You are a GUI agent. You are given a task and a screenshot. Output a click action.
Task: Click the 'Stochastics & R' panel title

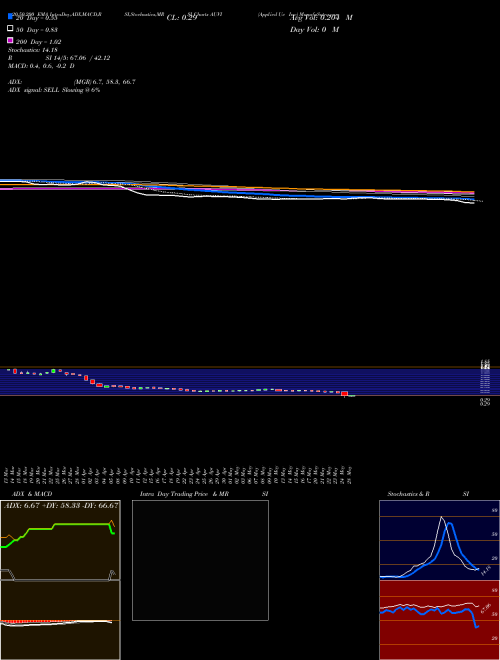point(408,494)
